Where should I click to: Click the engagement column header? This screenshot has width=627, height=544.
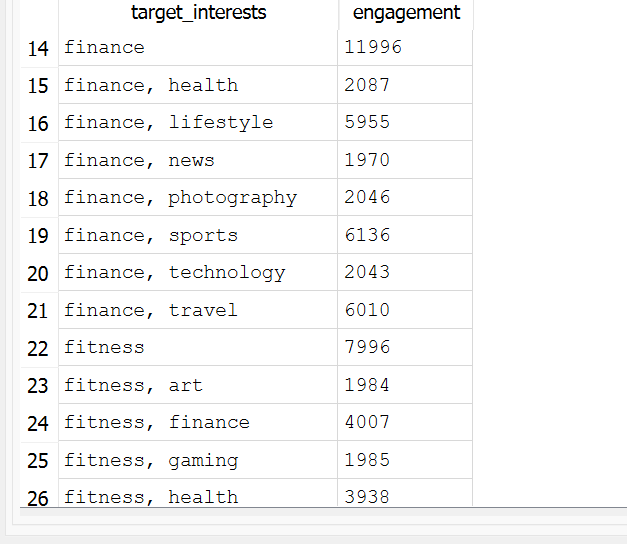tap(406, 13)
